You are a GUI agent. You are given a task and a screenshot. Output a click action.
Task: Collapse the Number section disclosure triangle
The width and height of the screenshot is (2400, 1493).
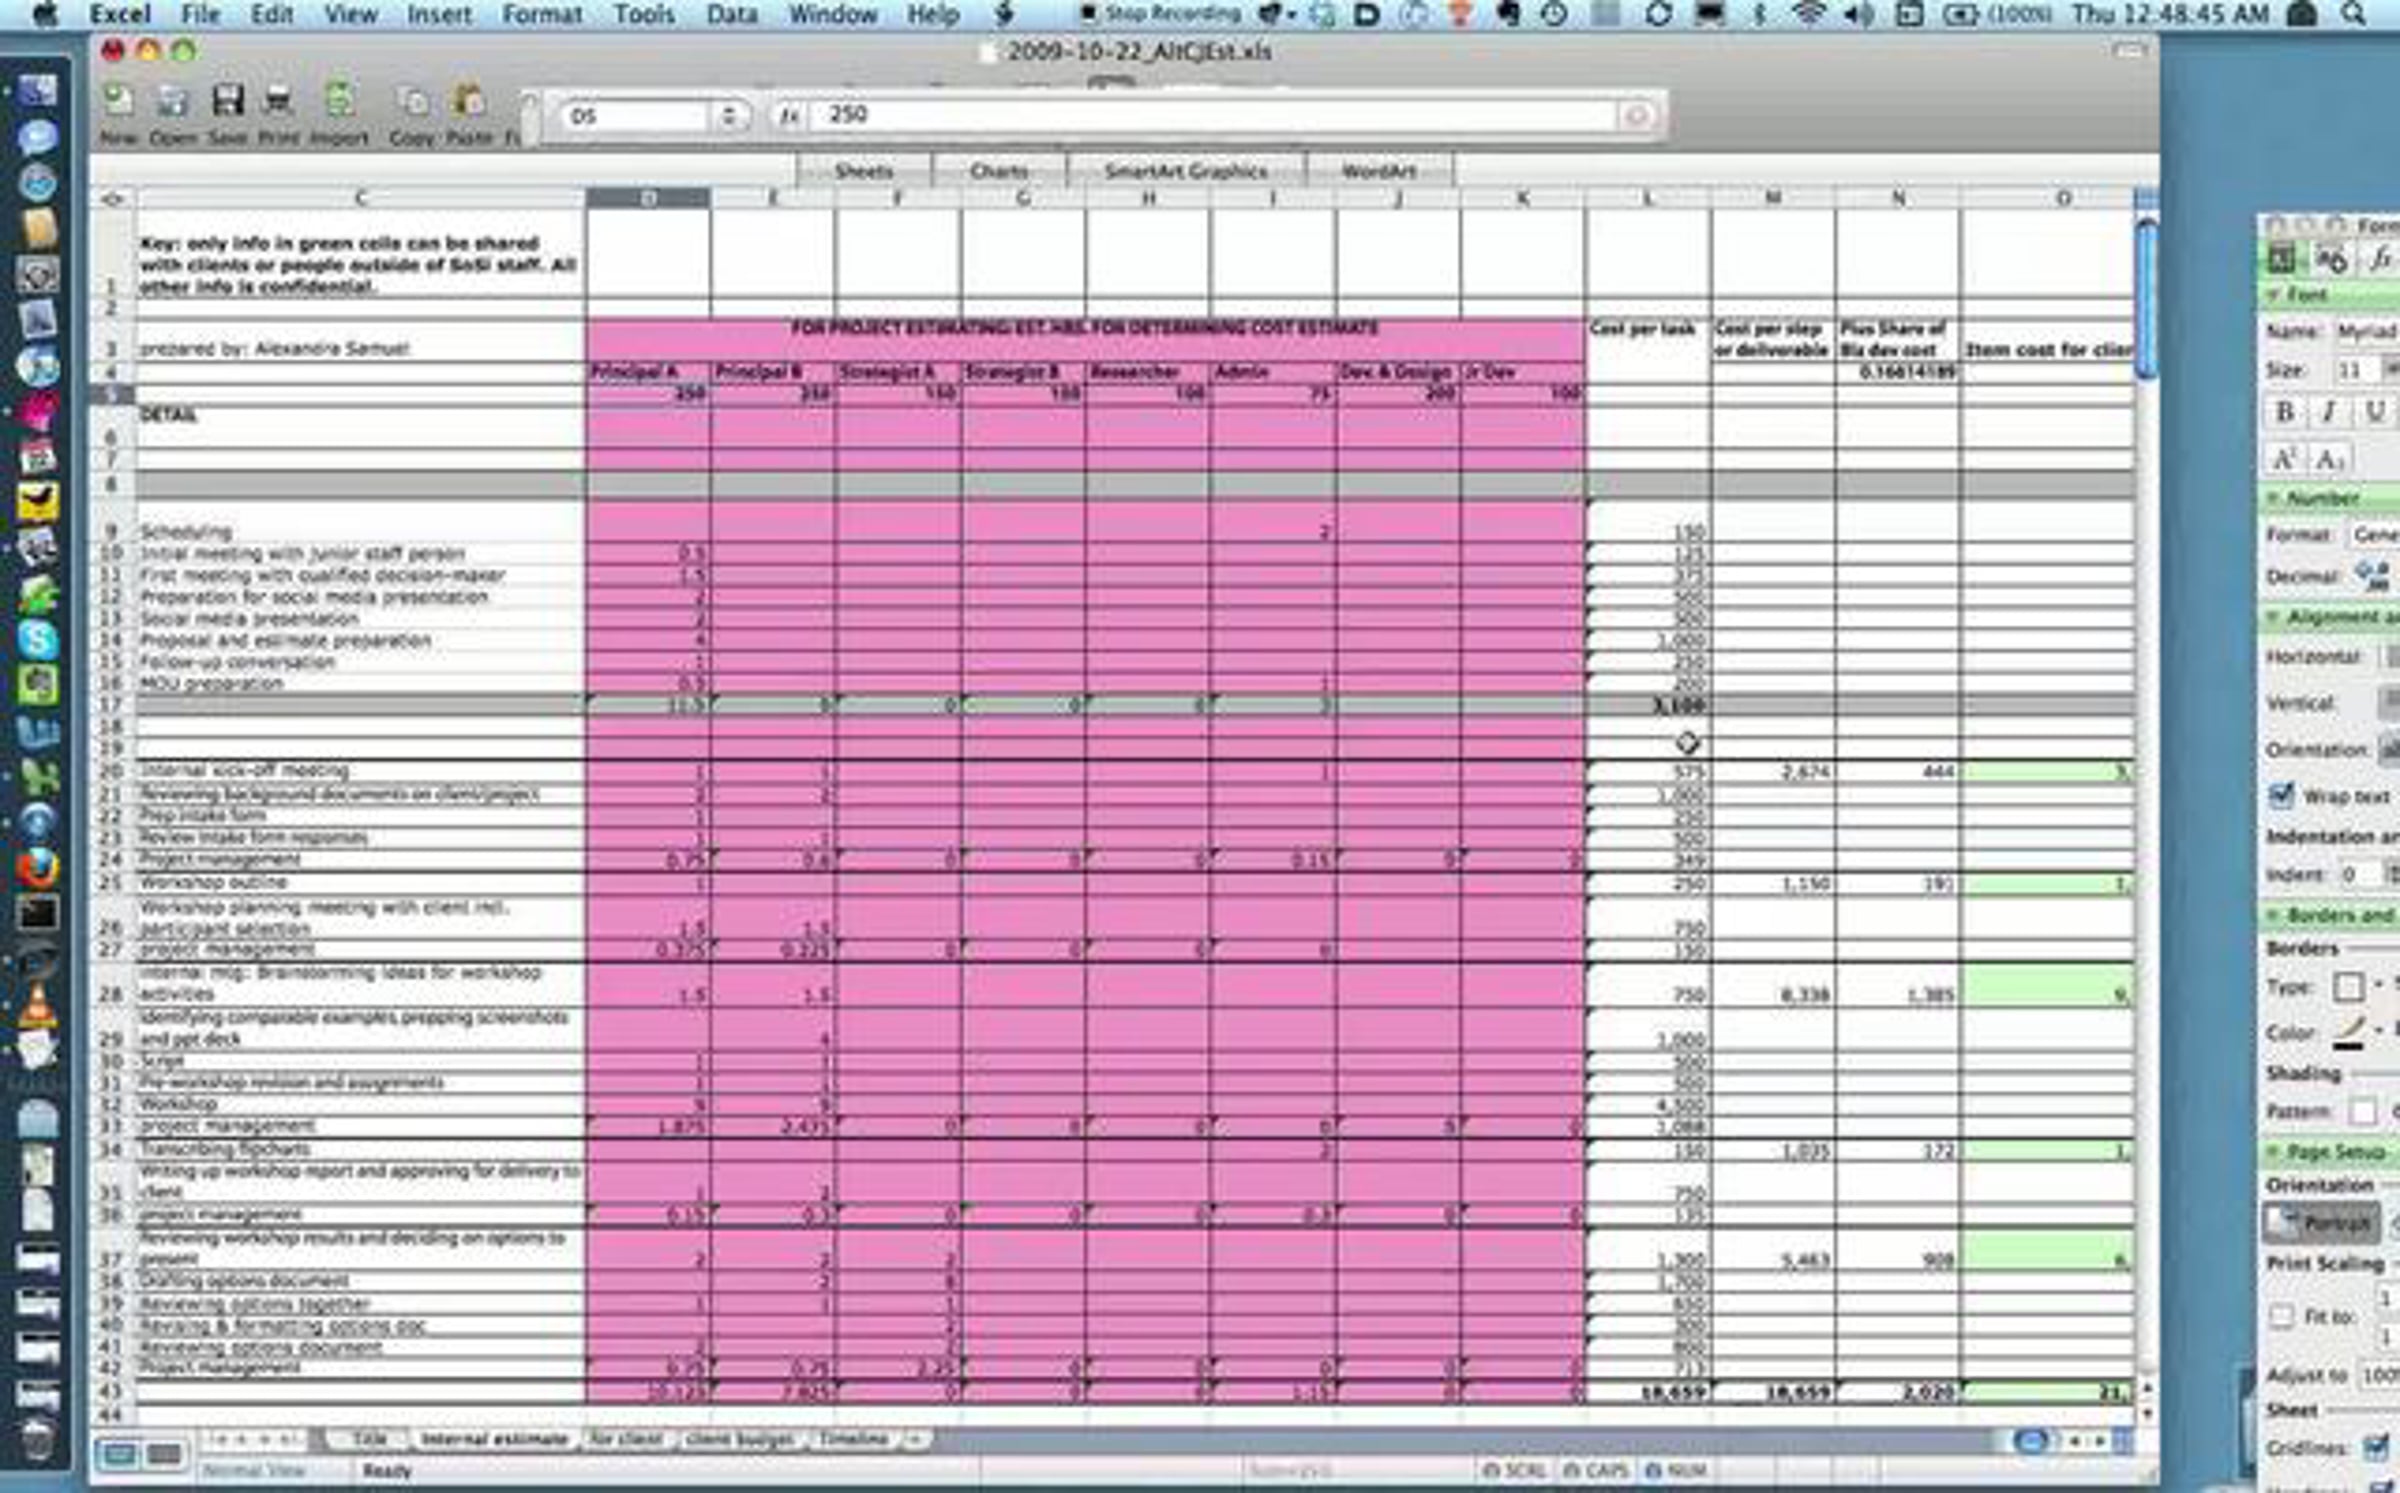point(2274,498)
